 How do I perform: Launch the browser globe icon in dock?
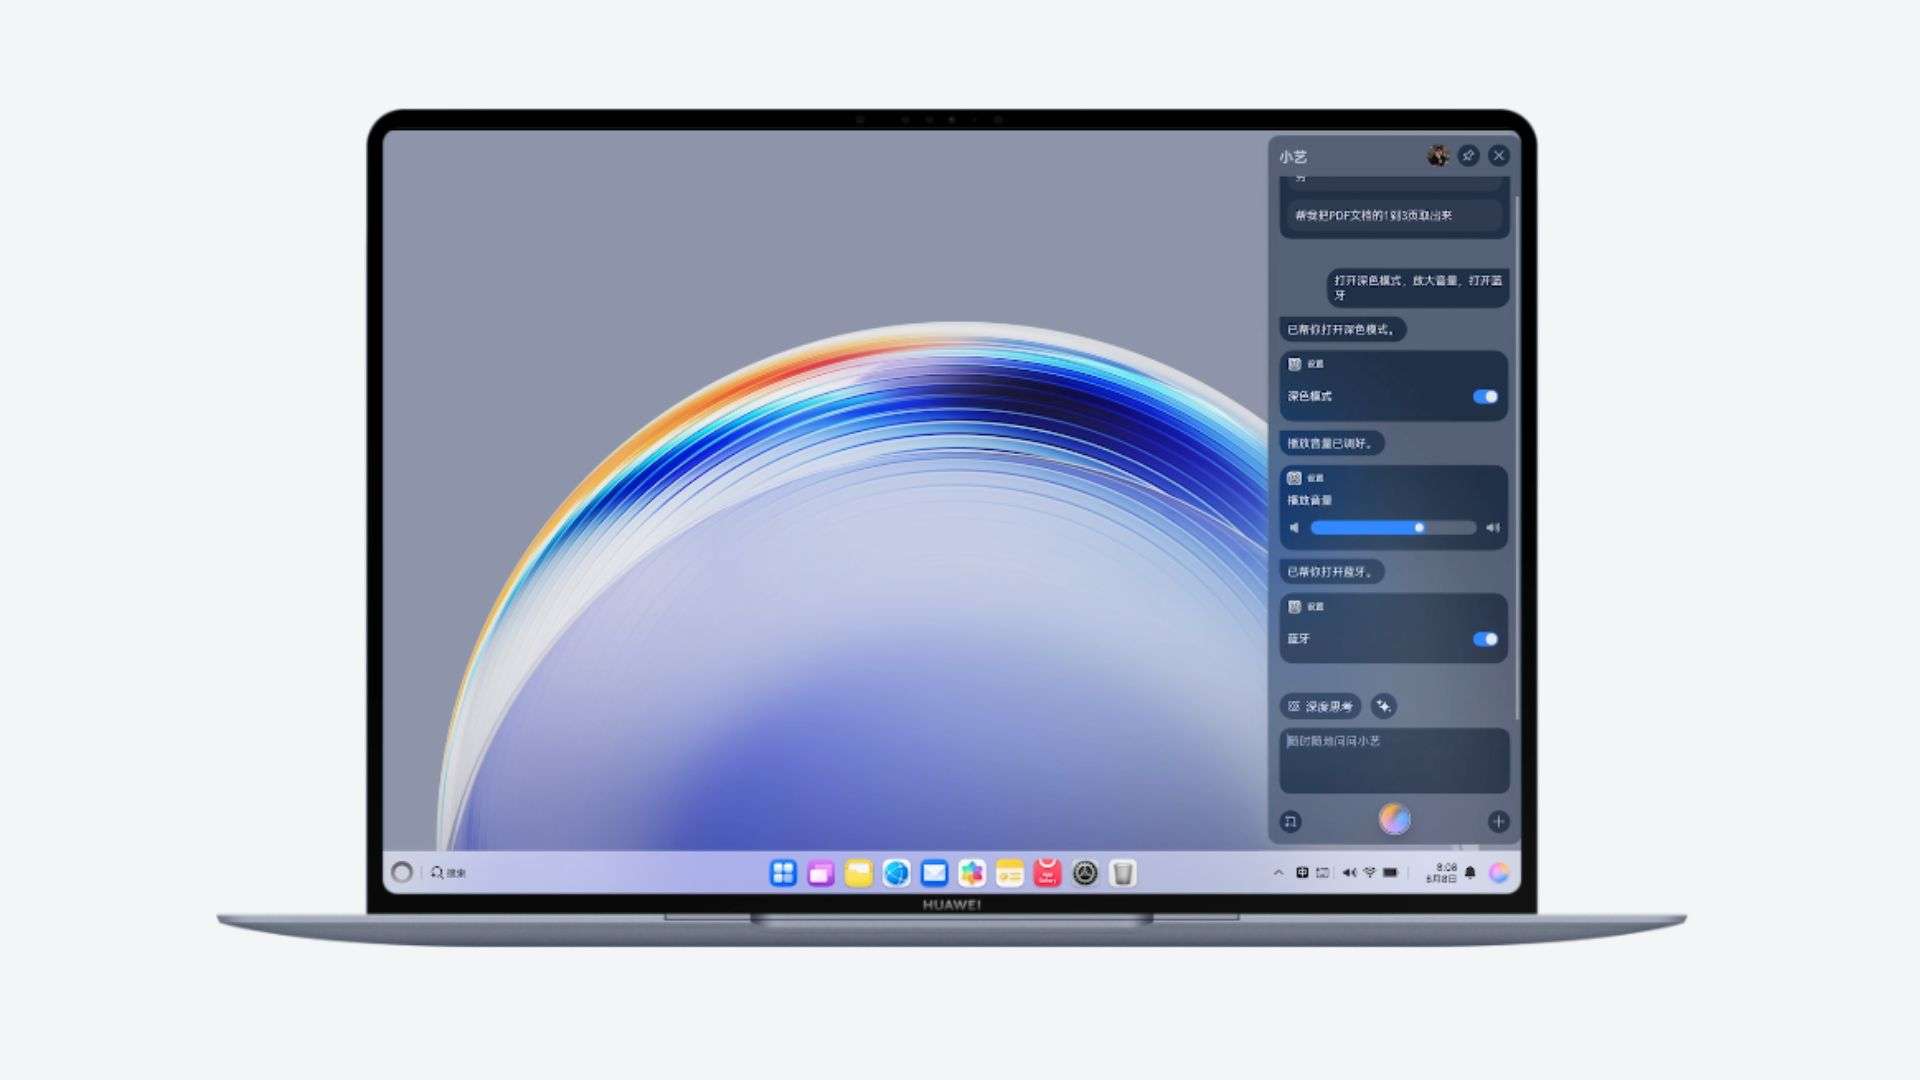896,873
